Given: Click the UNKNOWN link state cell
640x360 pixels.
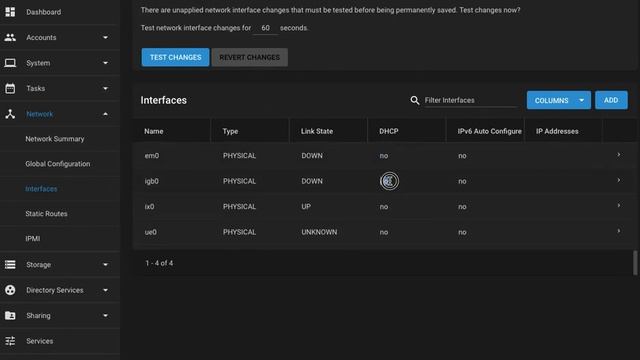Looking at the screenshot, I should pos(319,232).
